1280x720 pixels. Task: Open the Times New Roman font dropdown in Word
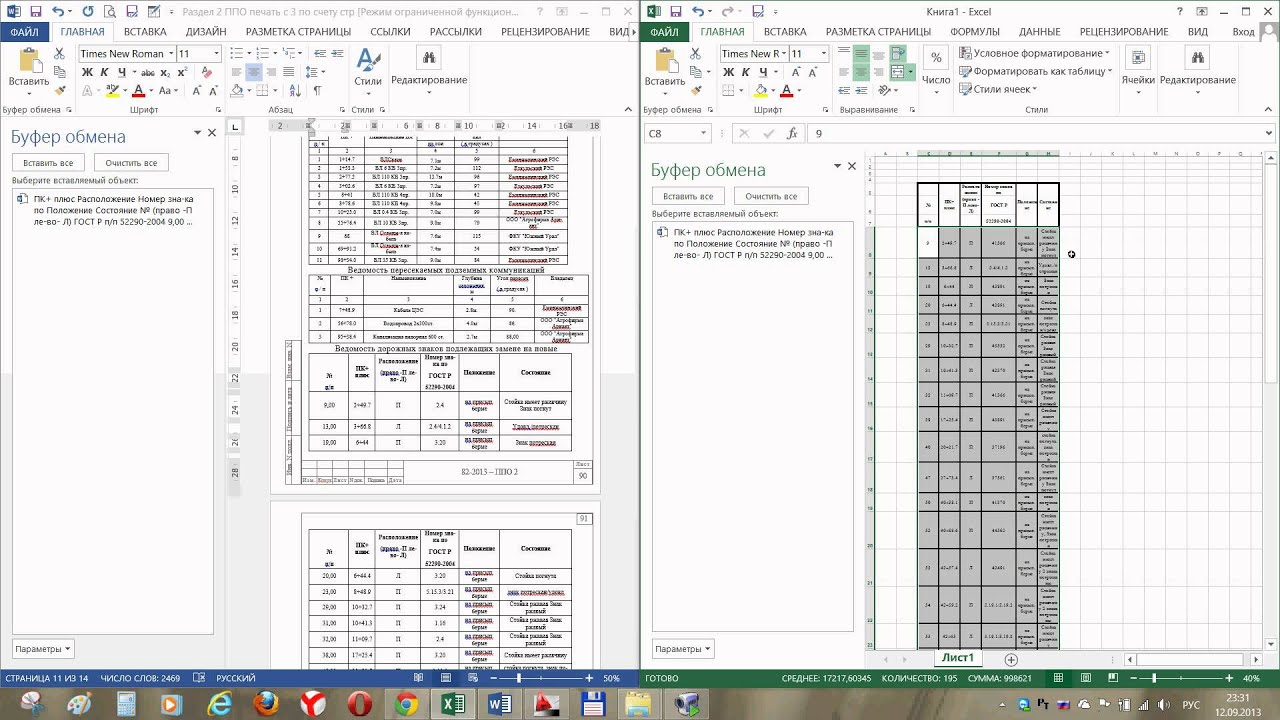171,54
